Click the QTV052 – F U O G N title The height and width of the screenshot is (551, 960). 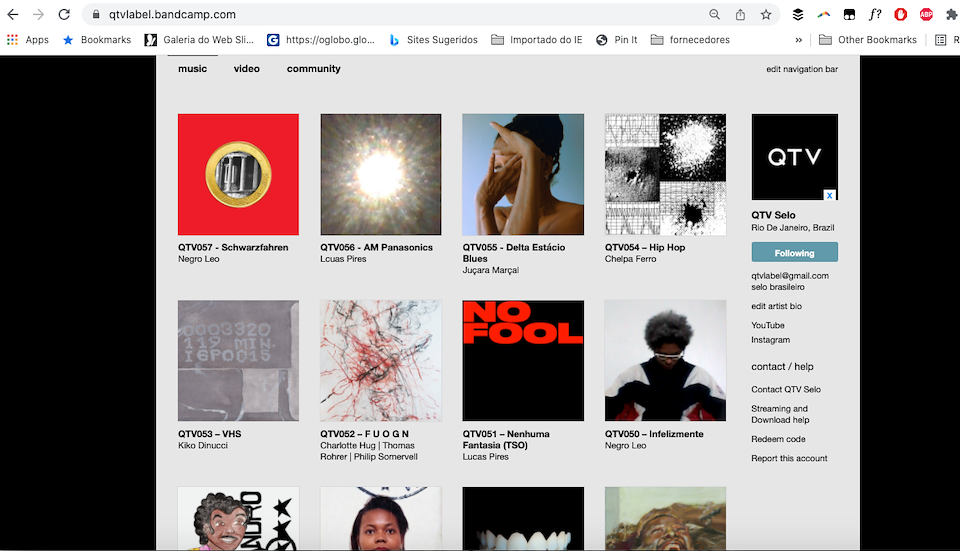click(x=364, y=434)
